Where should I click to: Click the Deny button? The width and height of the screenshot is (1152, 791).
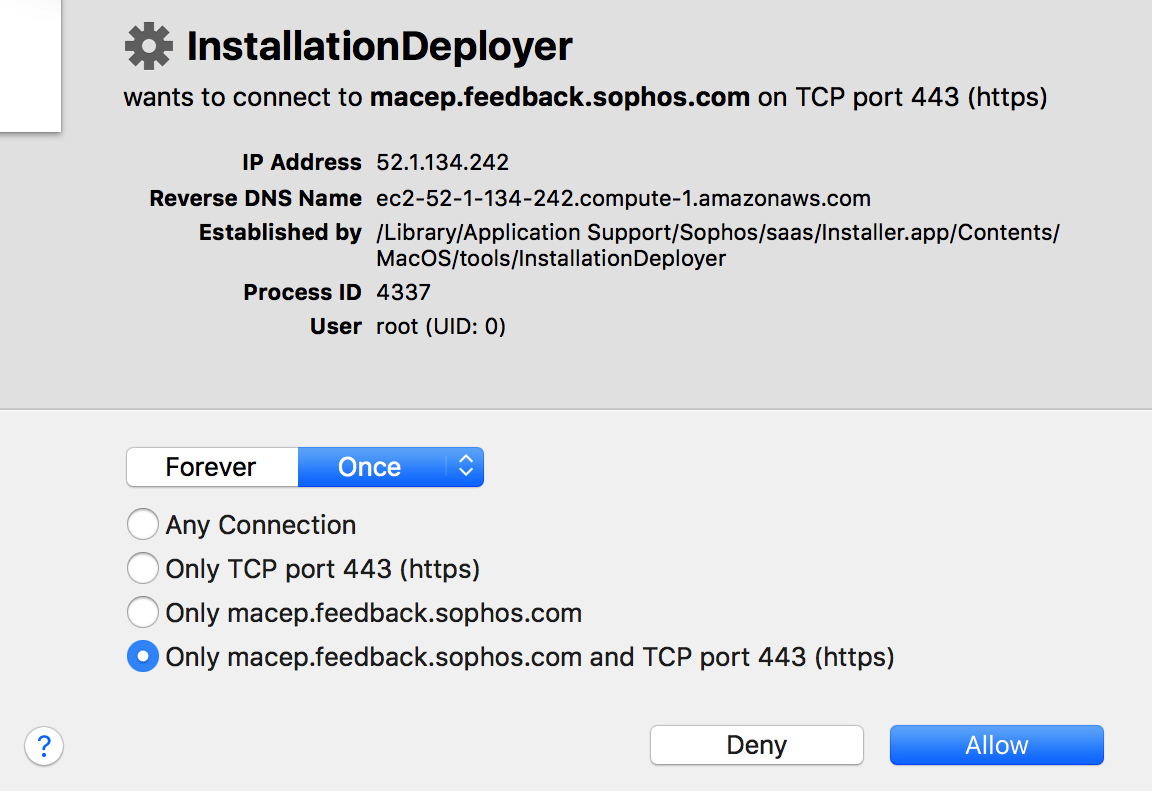[757, 745]
